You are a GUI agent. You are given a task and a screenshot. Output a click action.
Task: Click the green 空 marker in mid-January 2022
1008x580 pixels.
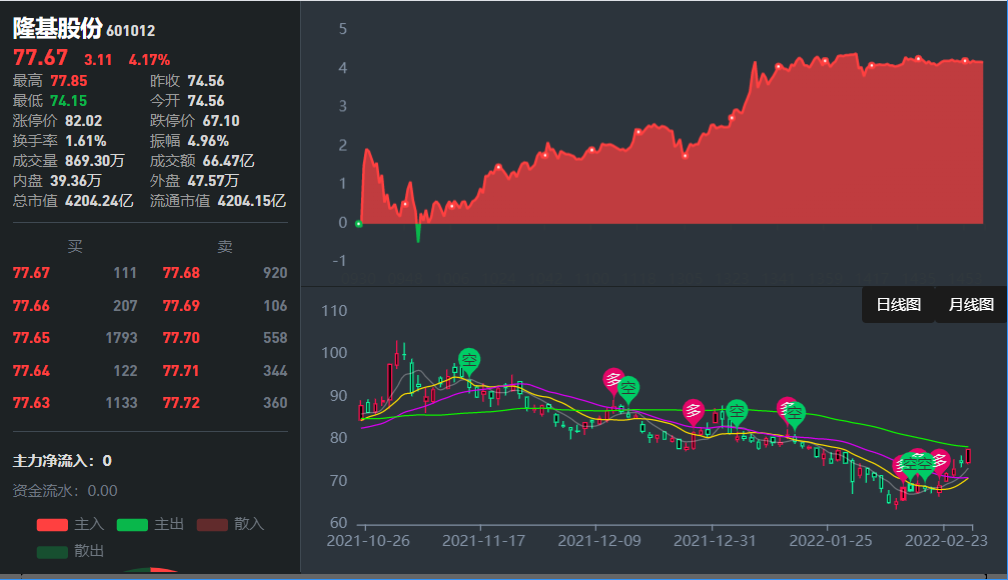(x=794, y=411)
